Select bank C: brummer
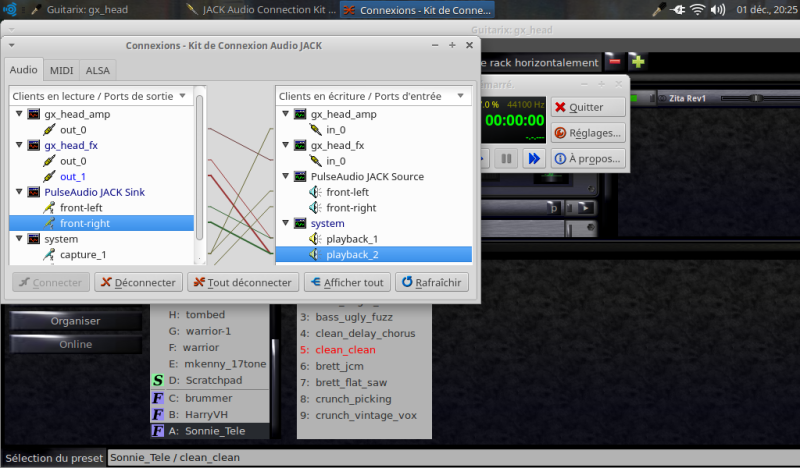Image resolution: width=800 pixels, height=468 pixels. tap(210, 398)
